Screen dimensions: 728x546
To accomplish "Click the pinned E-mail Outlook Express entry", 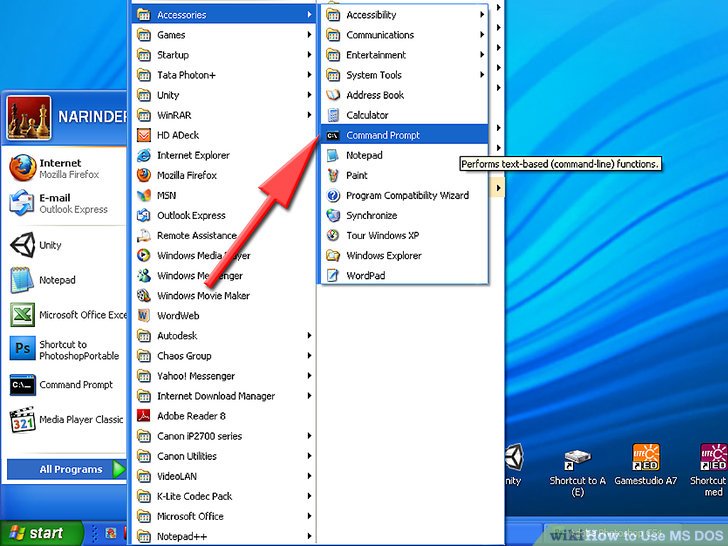I will click(x=64, y=203).
